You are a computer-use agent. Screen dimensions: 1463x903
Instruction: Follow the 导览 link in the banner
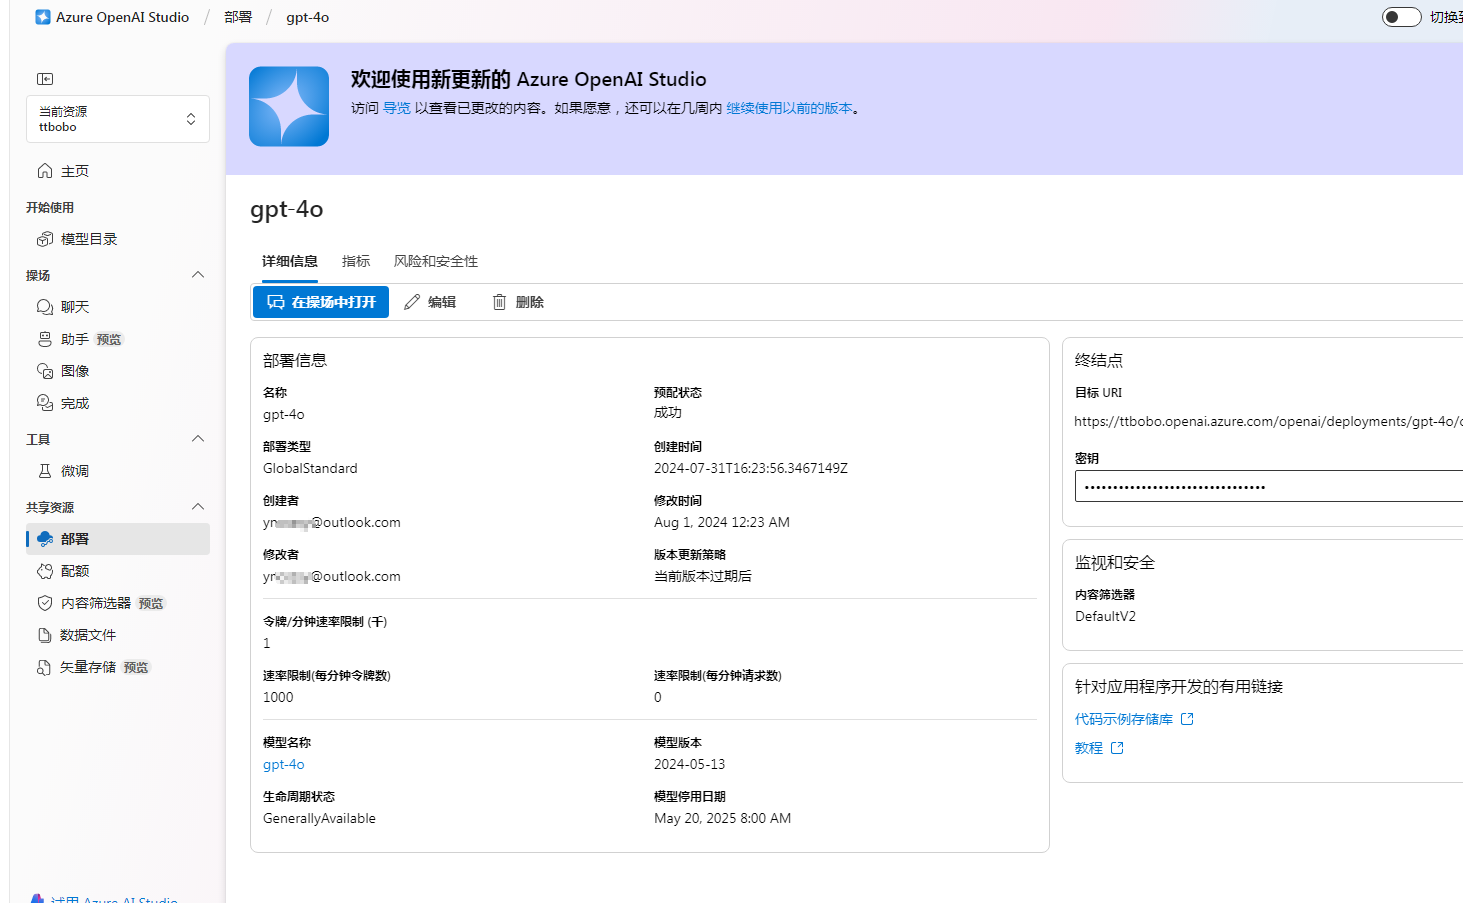point(397,108)
